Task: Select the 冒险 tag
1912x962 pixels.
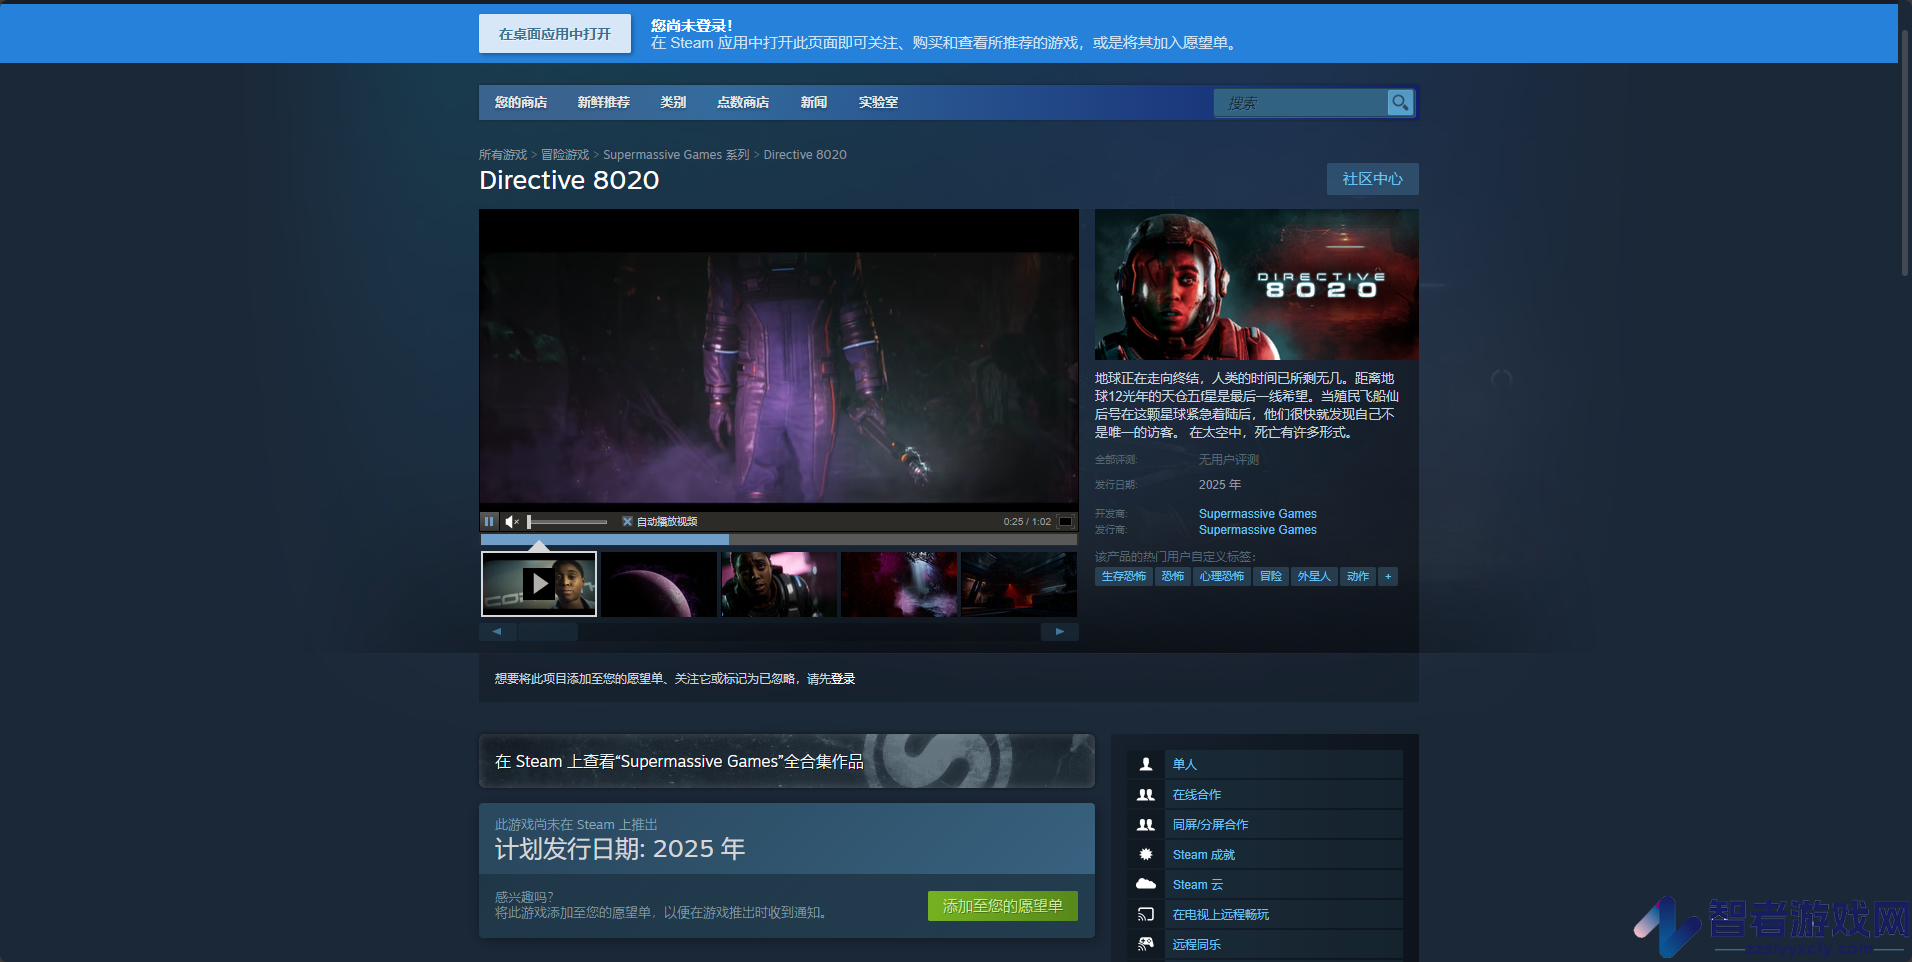Action: click(x=1271, y=576)
